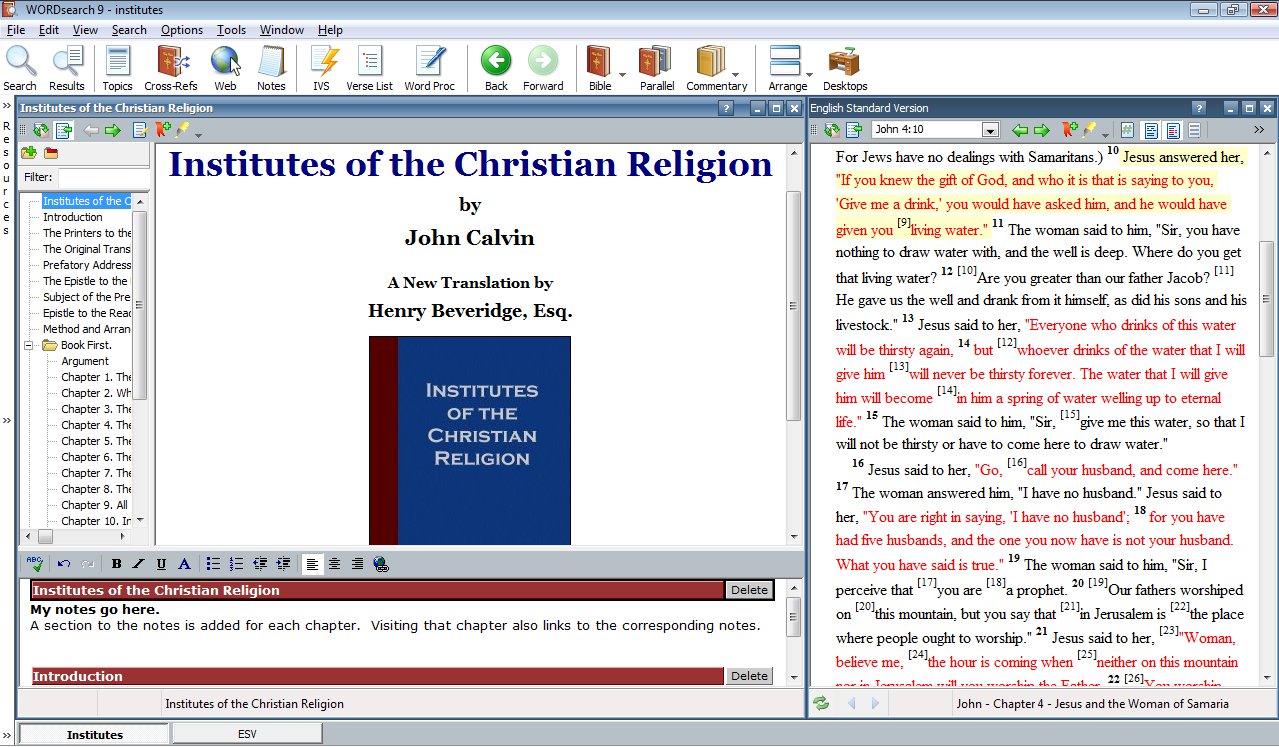Go to next verse in ESV window
This screenshot has height=747, width=1279.
tap(1041, 130)
